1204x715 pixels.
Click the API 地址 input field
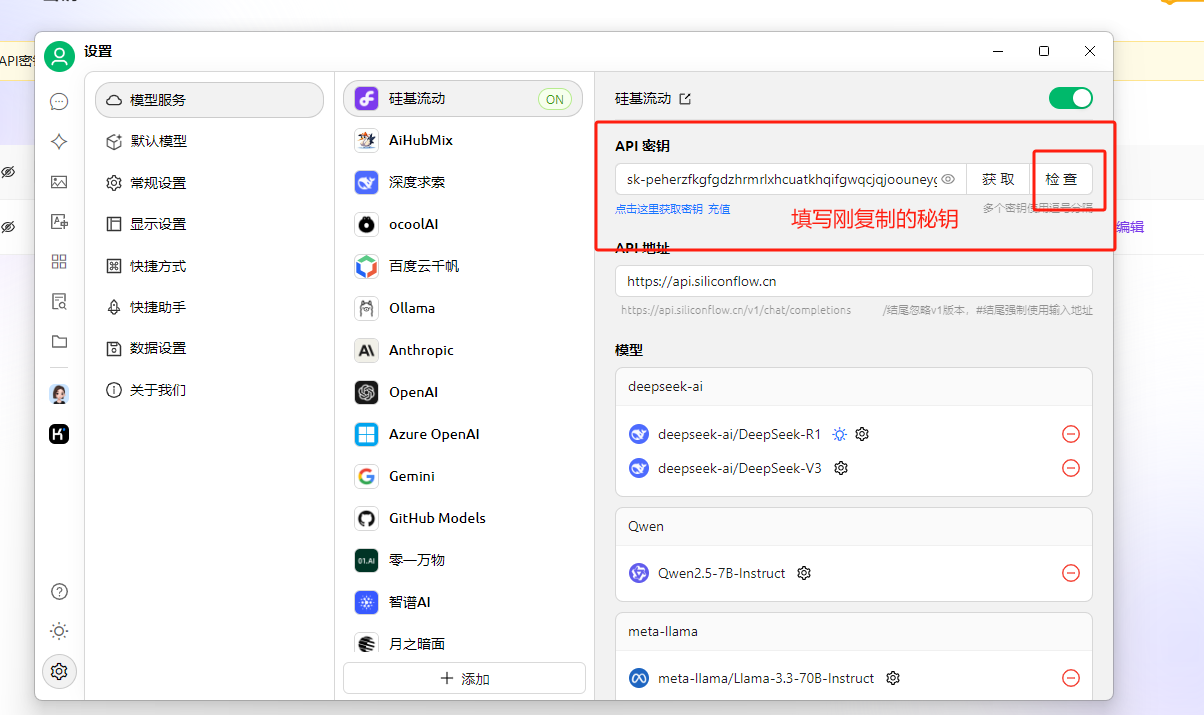click(x=854, y=281)
